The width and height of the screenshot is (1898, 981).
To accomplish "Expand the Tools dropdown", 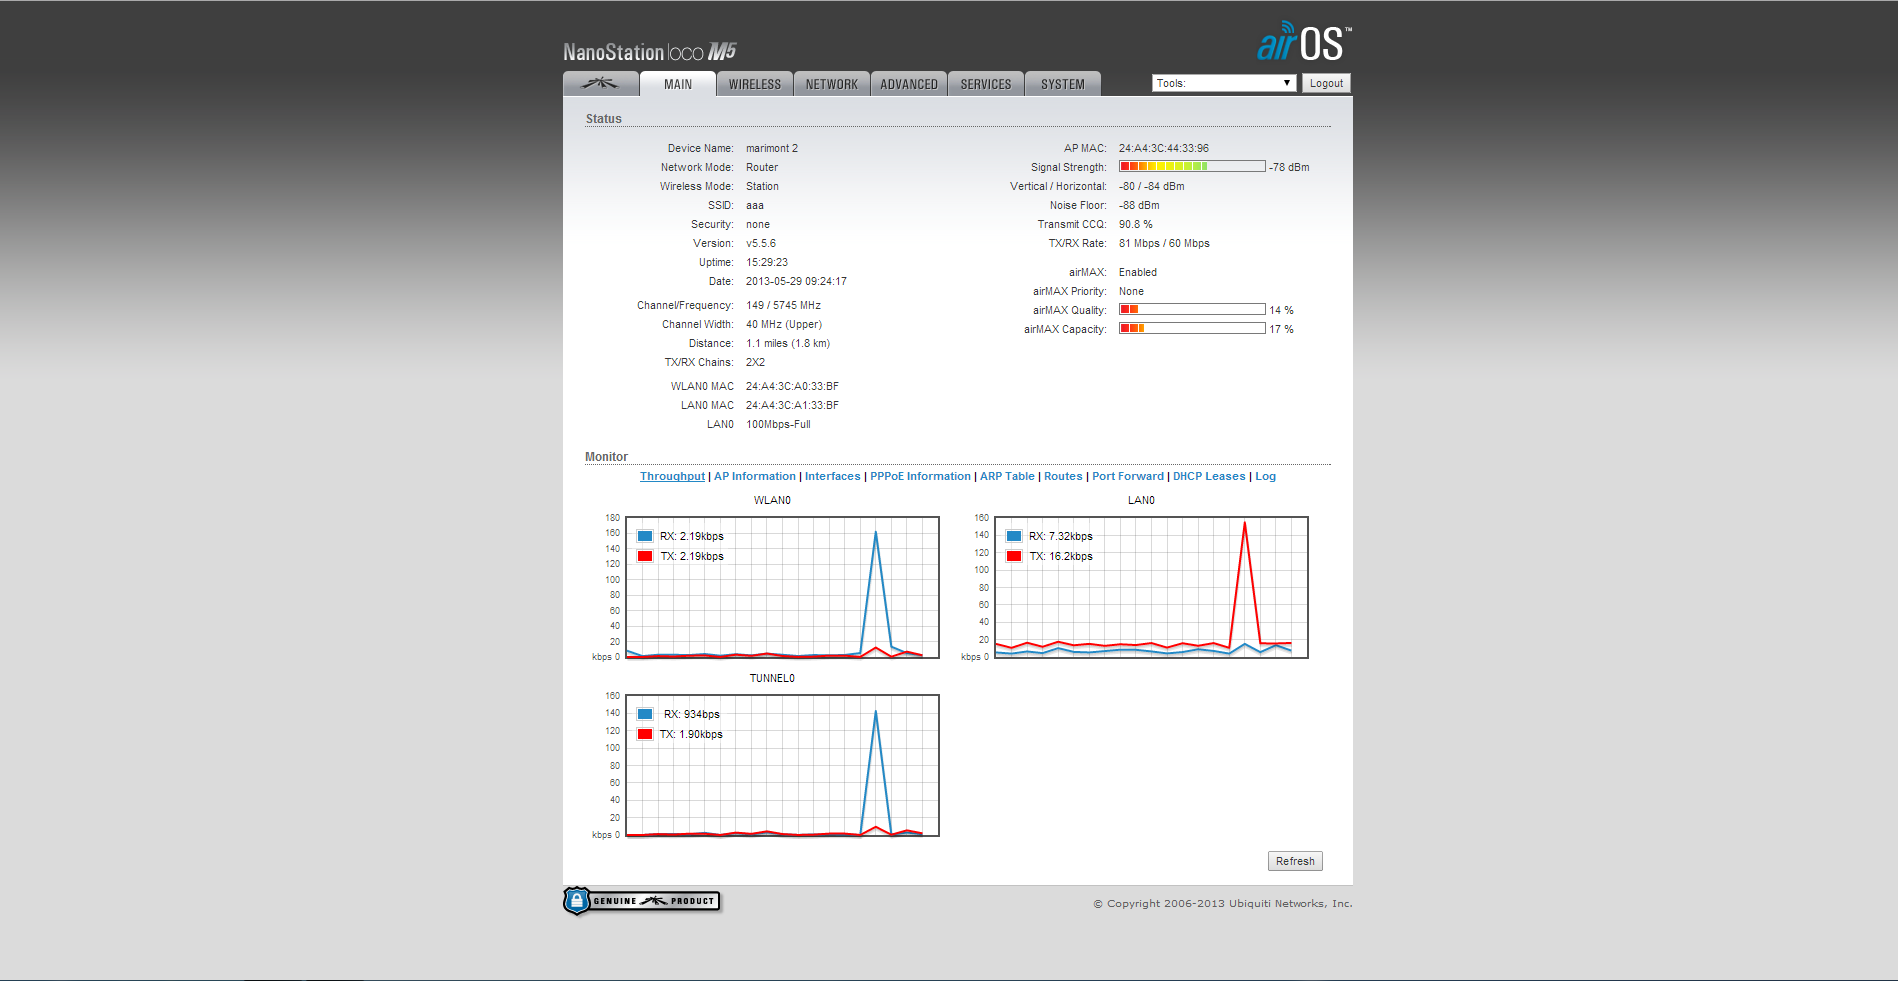I will point(1224,83).
